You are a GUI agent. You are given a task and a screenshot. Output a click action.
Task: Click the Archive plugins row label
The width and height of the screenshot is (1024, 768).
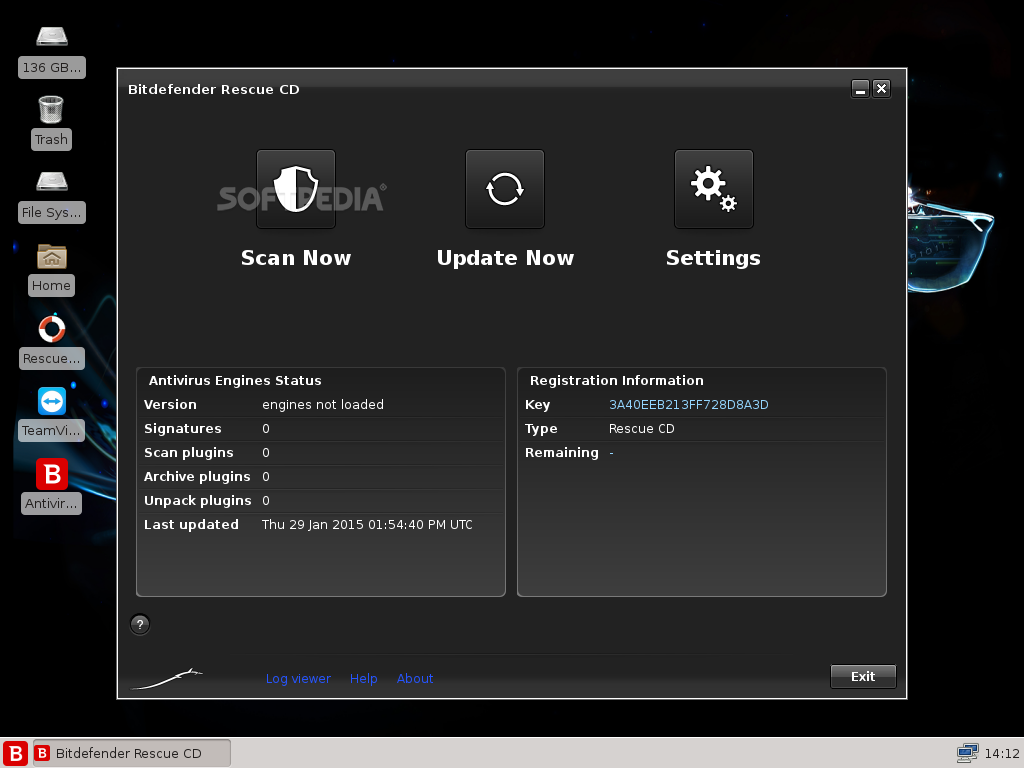pyautogui.click(x=197, y=477)
